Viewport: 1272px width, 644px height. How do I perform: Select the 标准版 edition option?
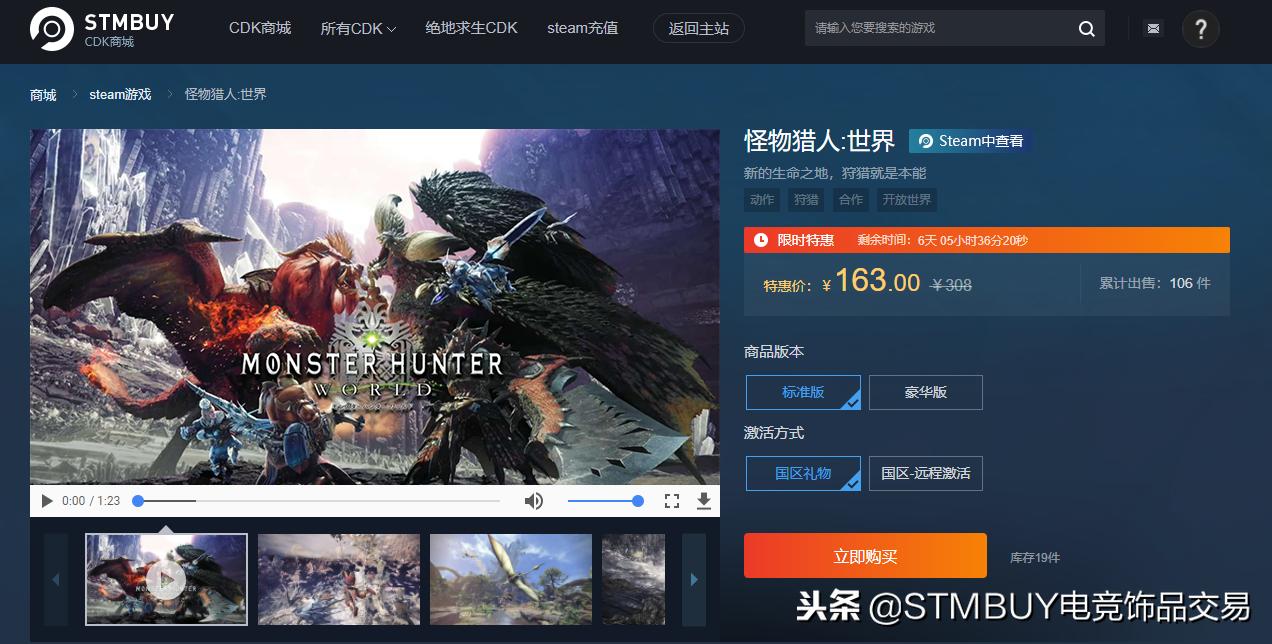pyautogui.click(x=803, y=392)
